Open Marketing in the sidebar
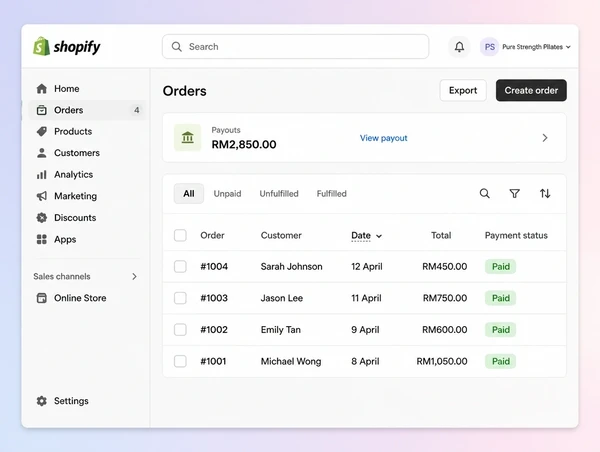Screen dimensions: 600x452 pos(88,196)
